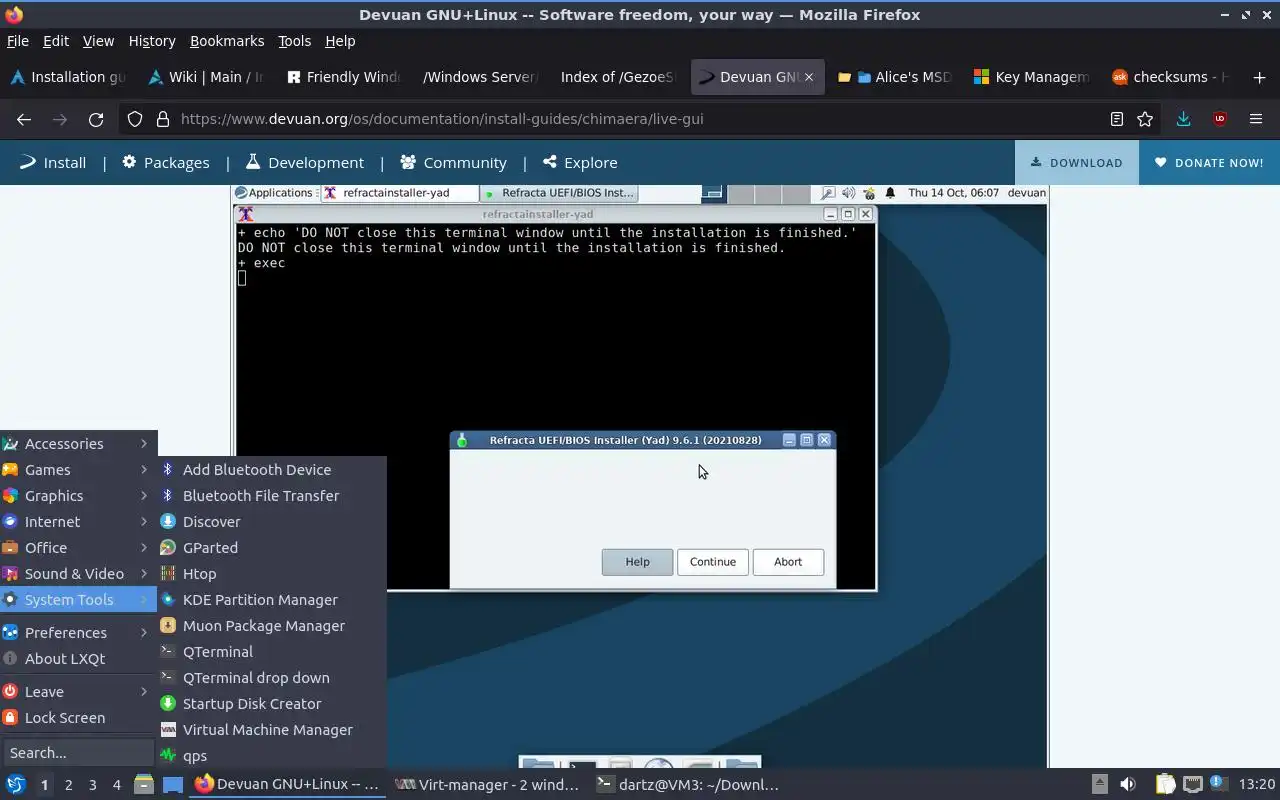
Task: Switch to Friendly Windows tab
Action: pos(344,77)
